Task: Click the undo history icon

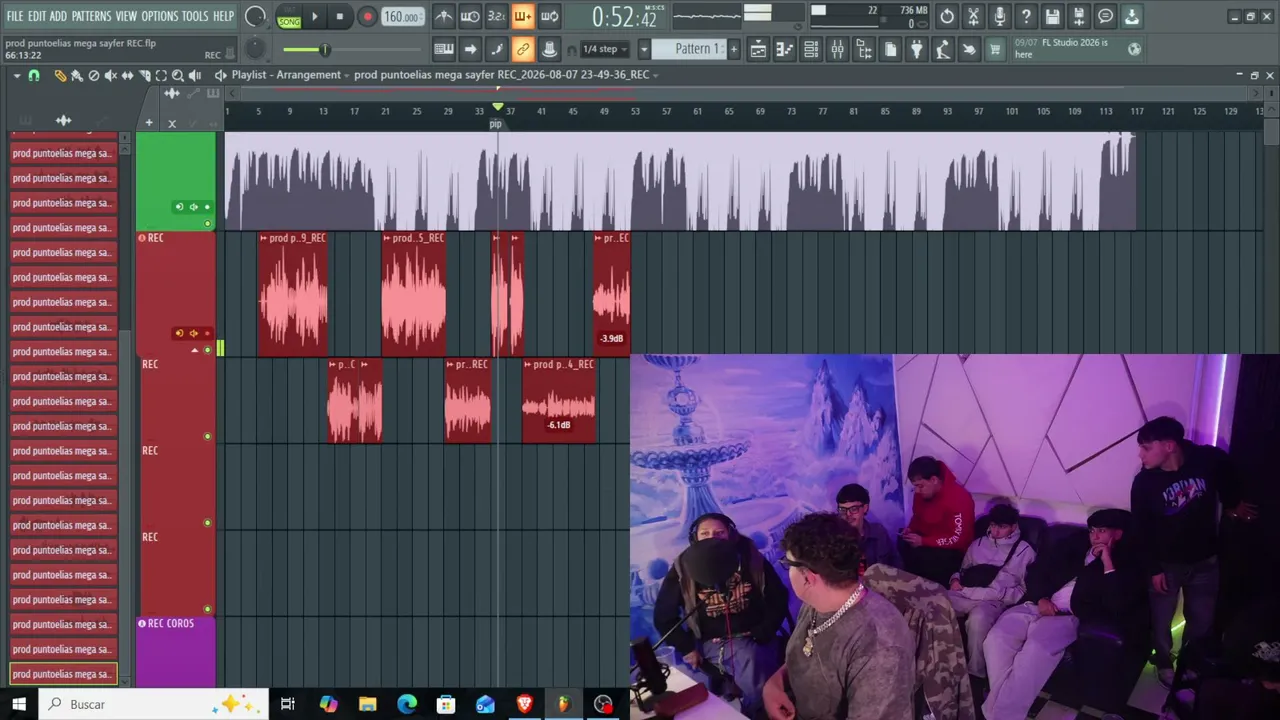Action: [x=947, y=16]
